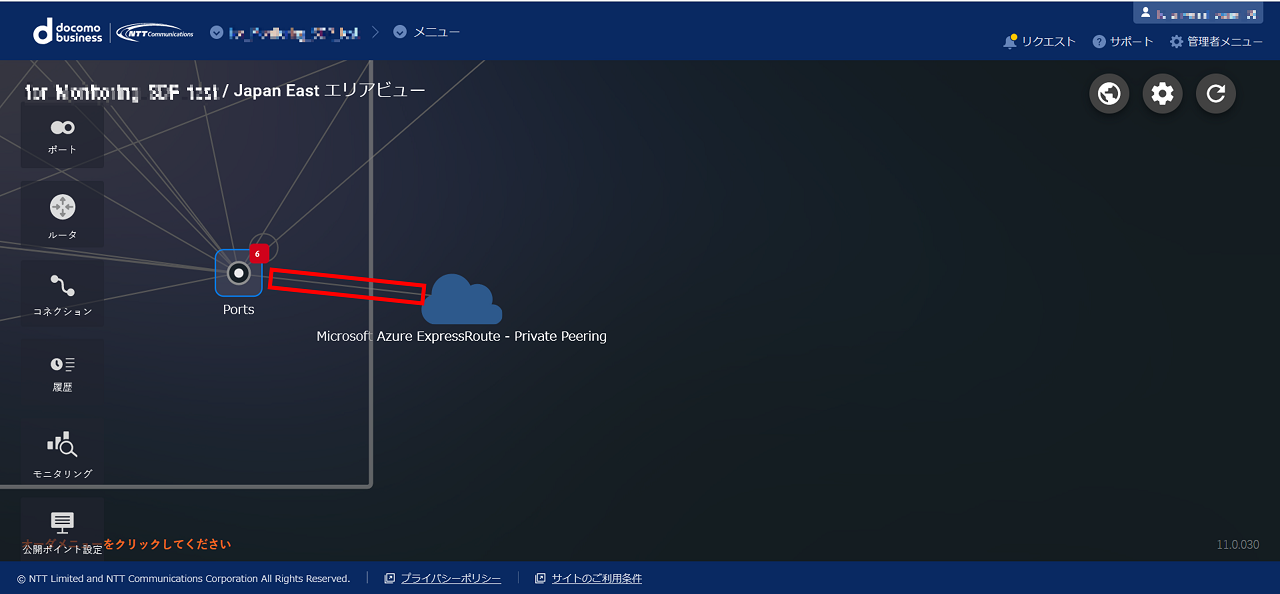
Task: Click the red badge showing 6
Action: 258,254
